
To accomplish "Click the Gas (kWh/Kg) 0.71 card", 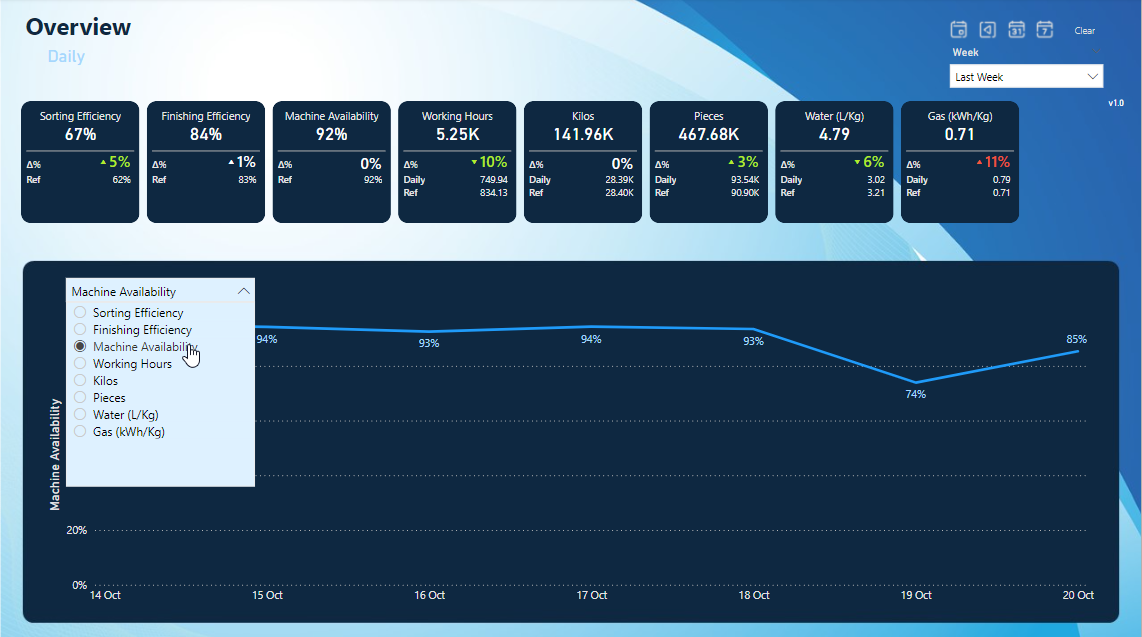I will tap(959, 161).
